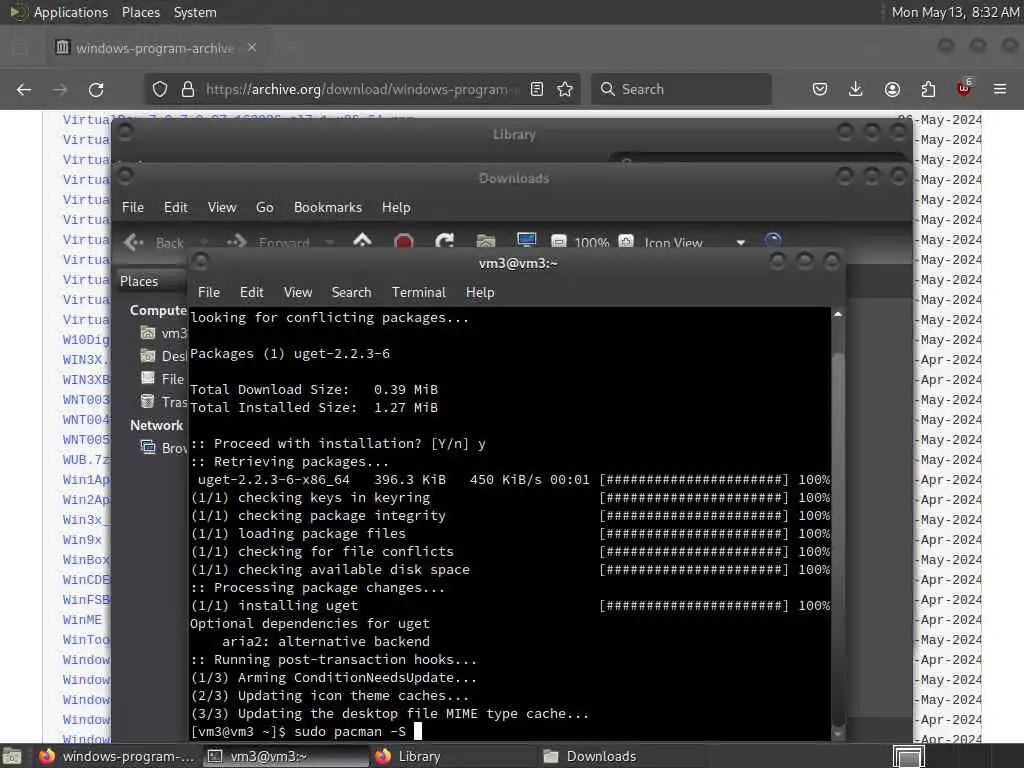Expand the Forward history dropdown arrow

330,242
